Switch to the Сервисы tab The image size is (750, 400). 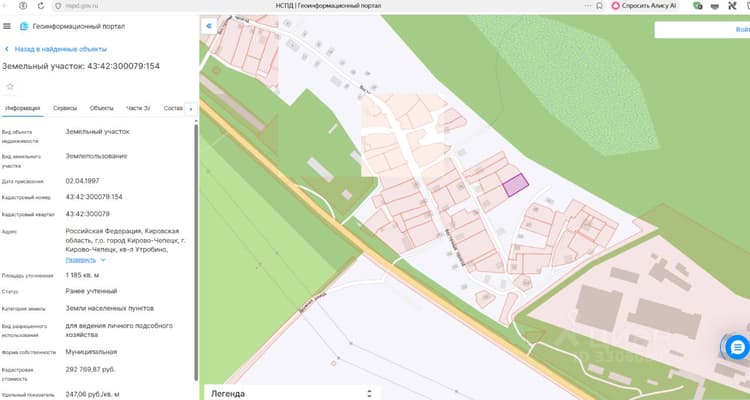click(x=65, y=108)
